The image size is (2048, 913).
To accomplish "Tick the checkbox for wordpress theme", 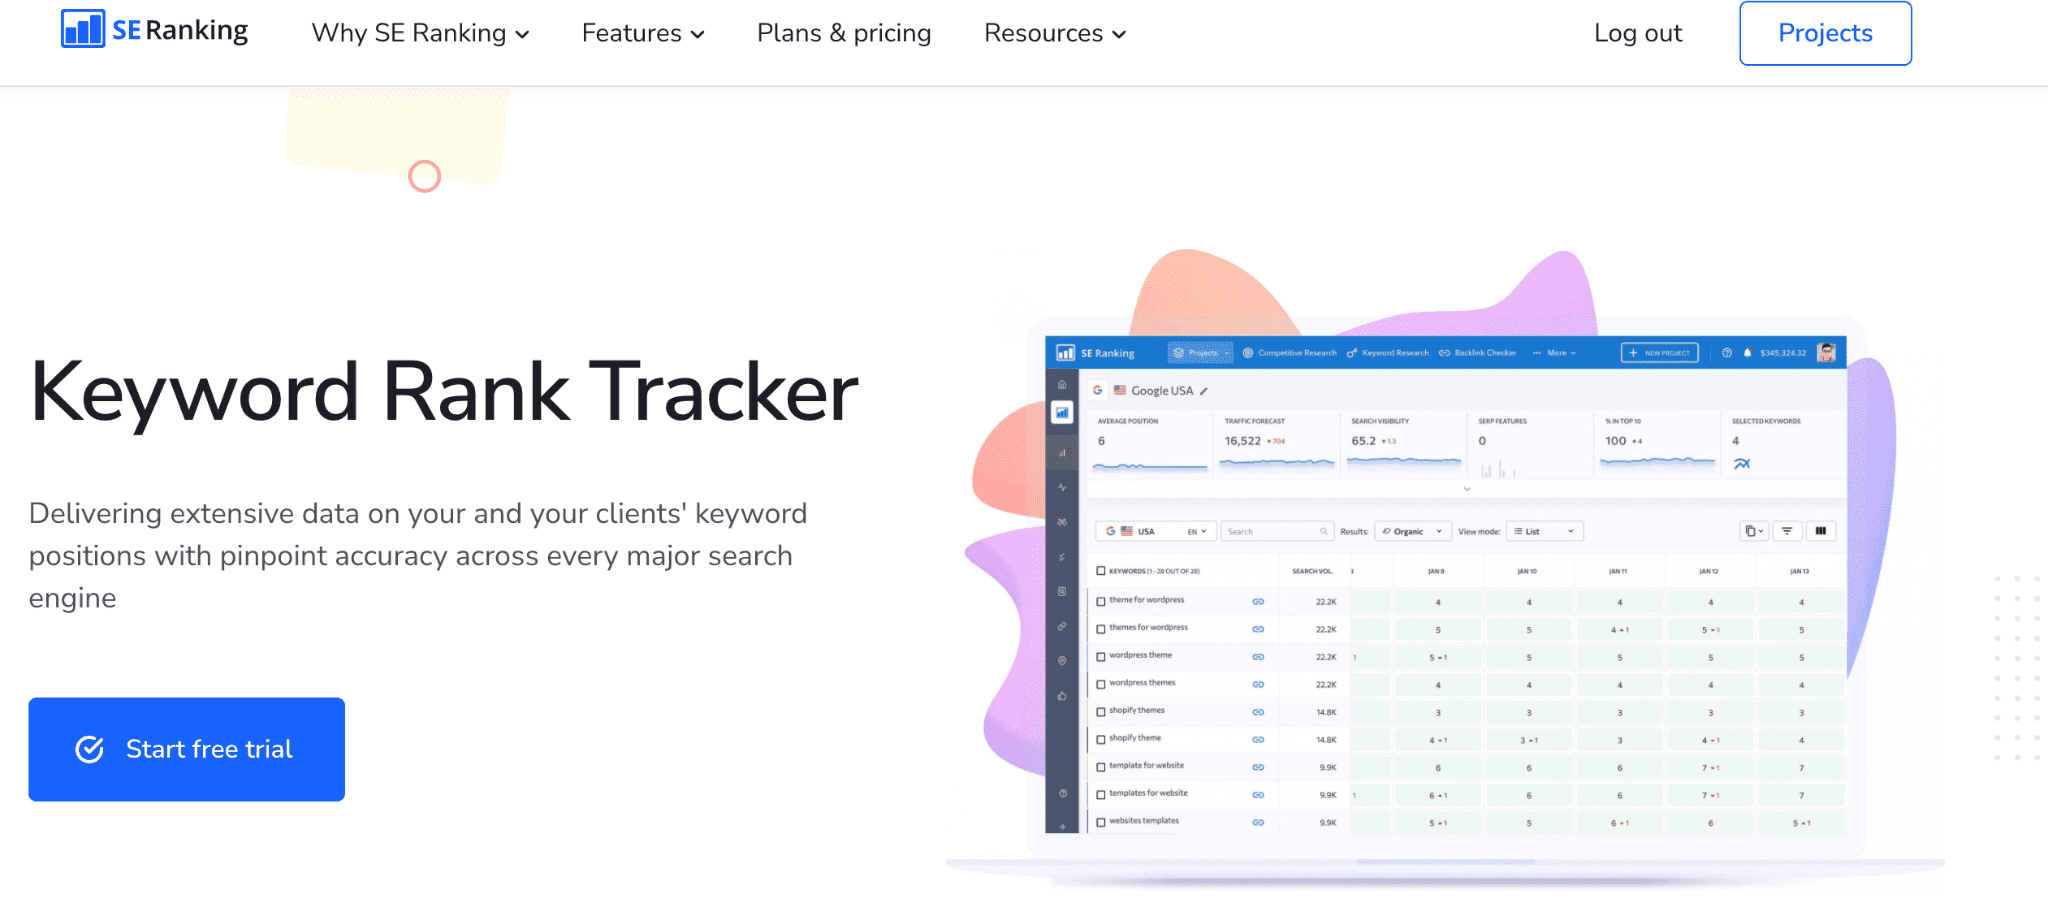I will pos(1101,657).
